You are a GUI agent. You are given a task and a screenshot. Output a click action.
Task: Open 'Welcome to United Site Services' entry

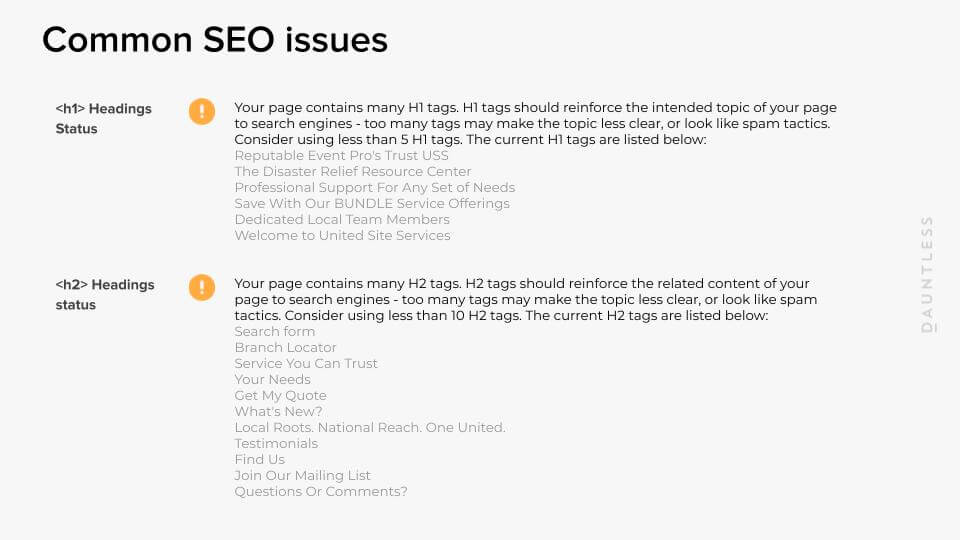342,236
